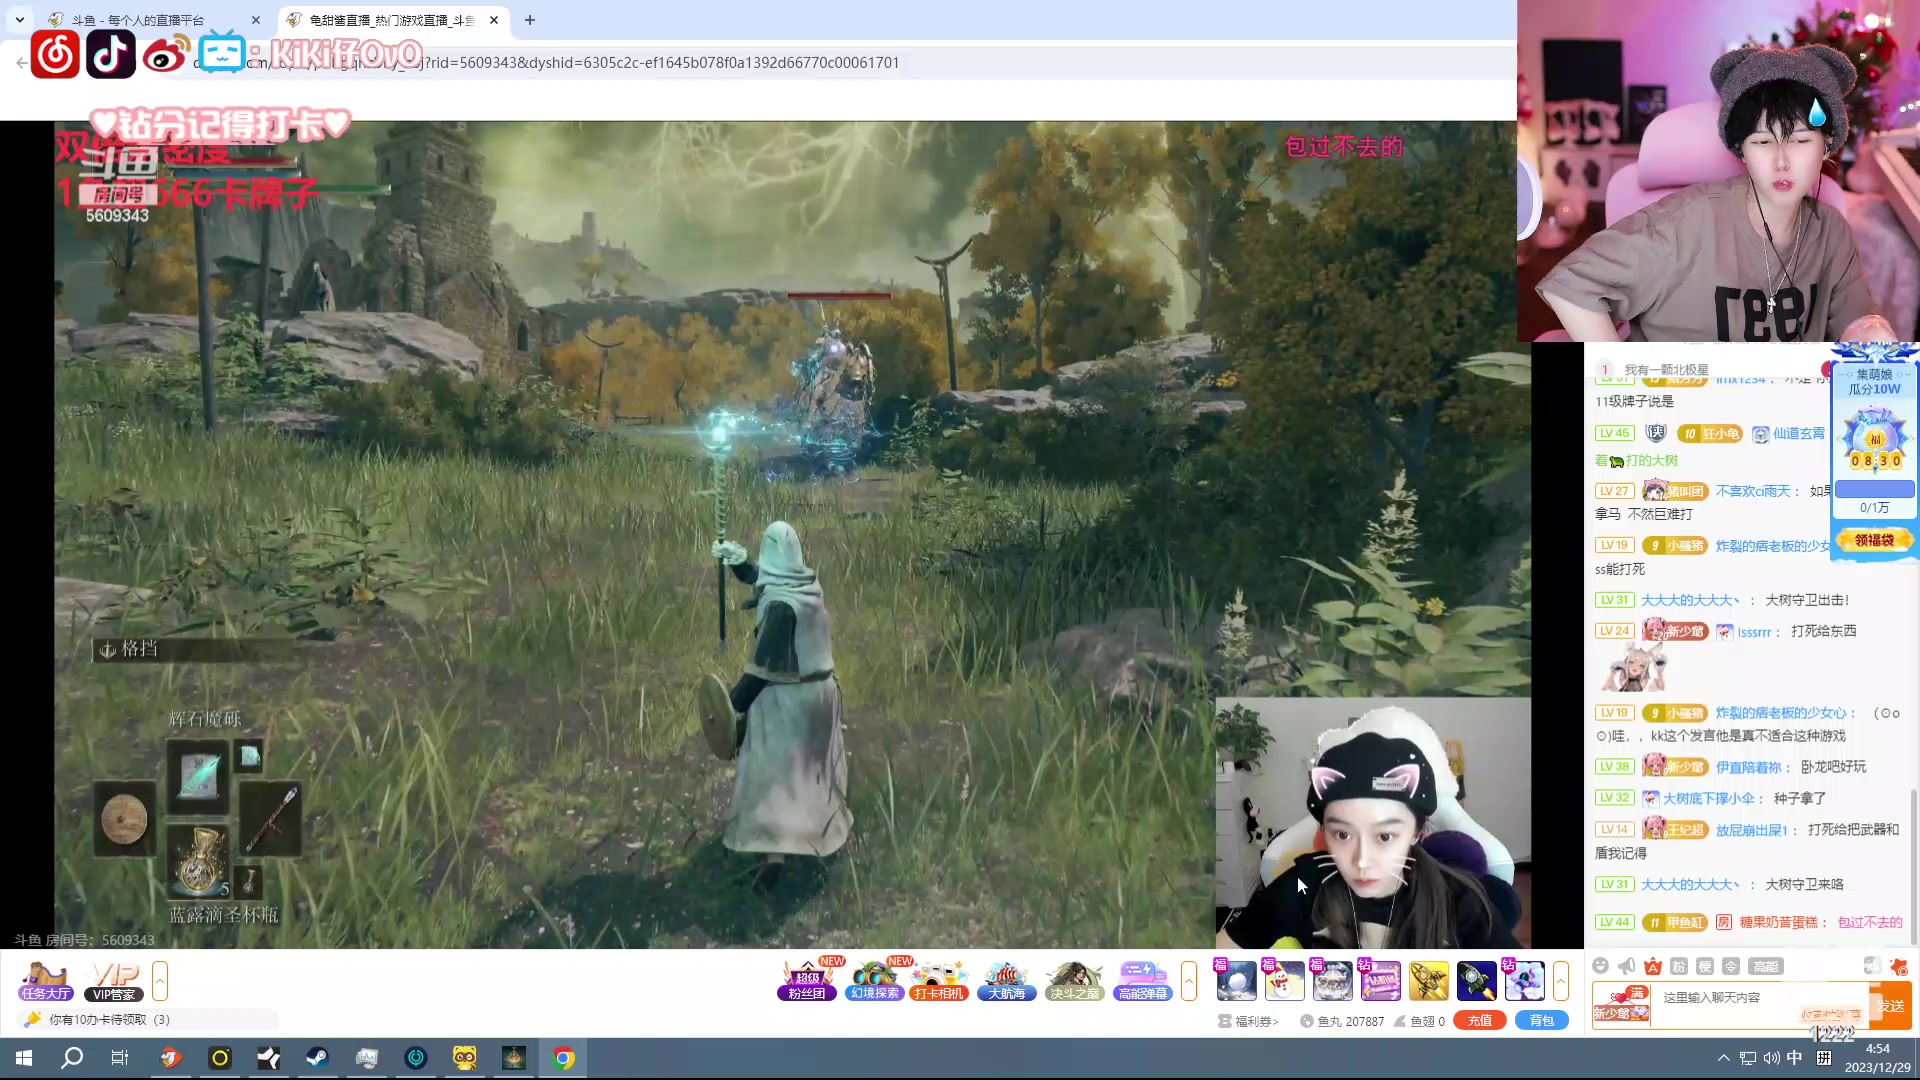
Task: Open the 任务大厅 task hall icon
Action: 45,980
